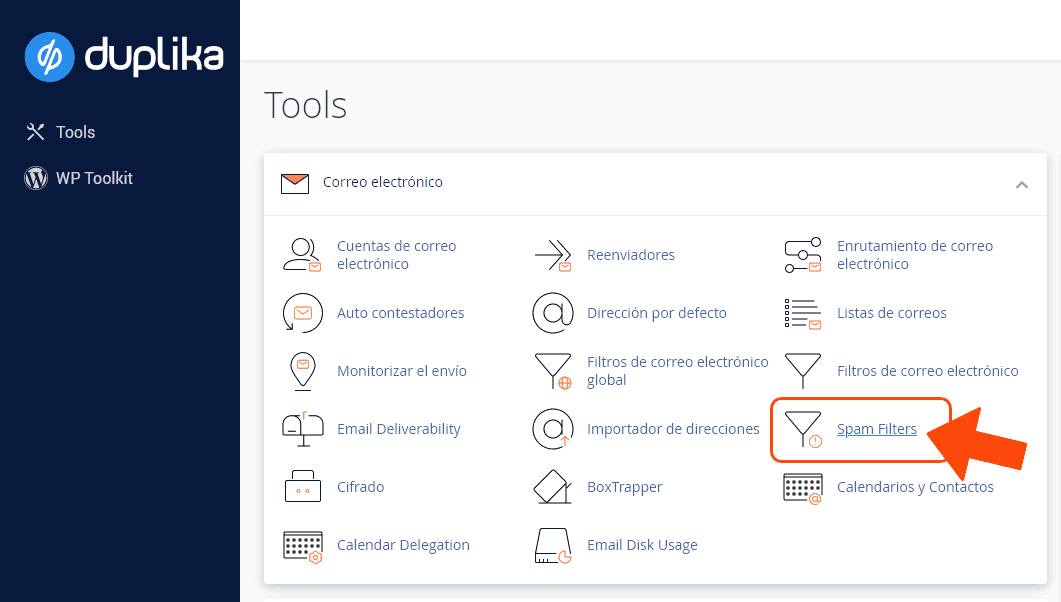
Task: Open the Spam Filters link
Action: [x=876, y=429]
